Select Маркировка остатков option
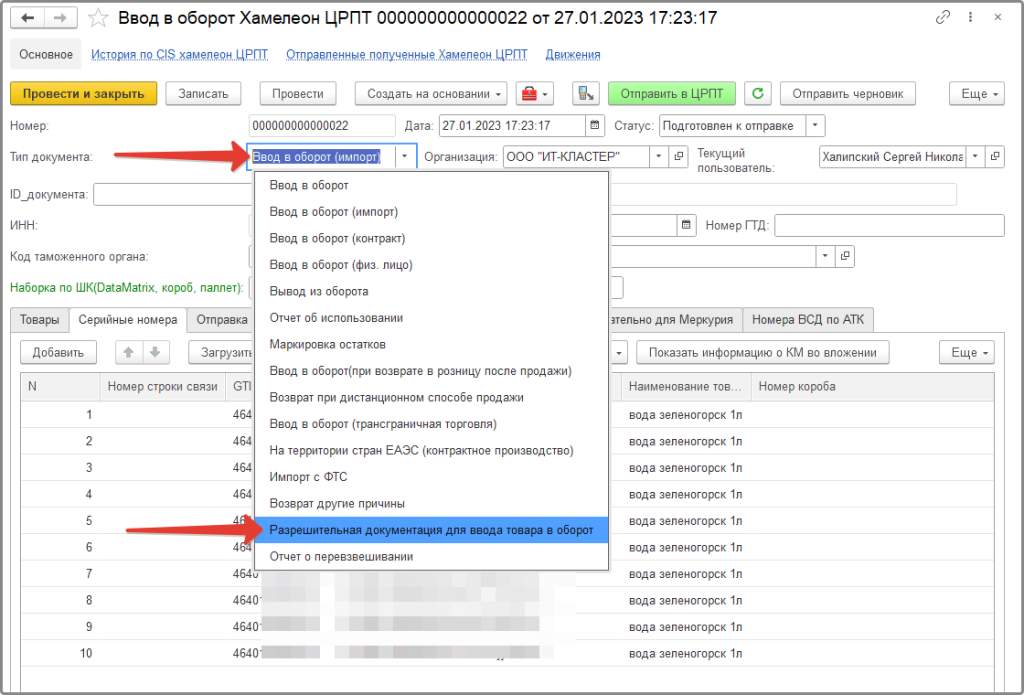1024x695 pixels. point(431,344)
